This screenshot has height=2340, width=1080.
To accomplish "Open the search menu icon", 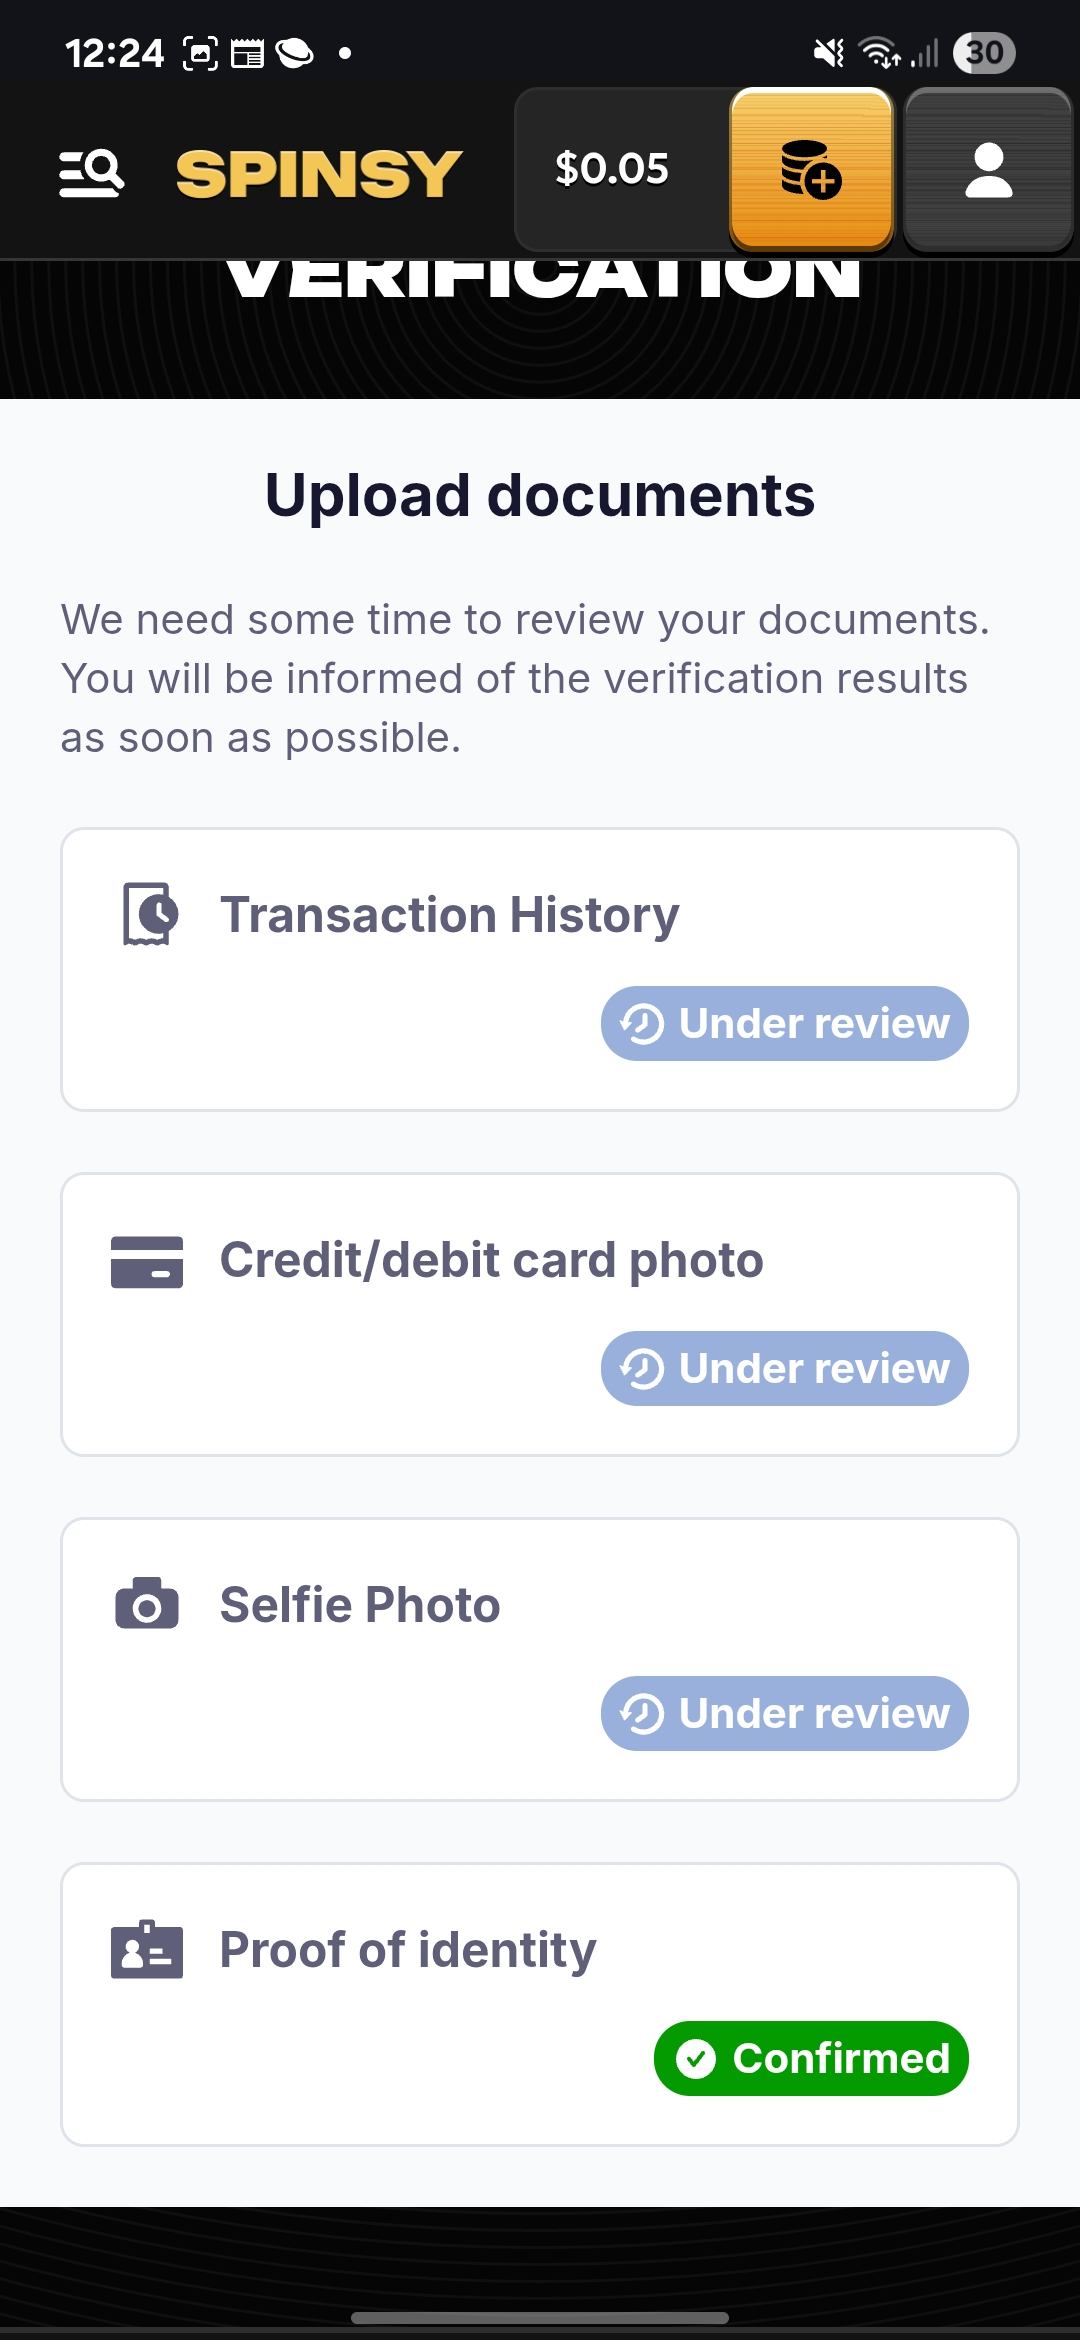I will coord(91,173).
